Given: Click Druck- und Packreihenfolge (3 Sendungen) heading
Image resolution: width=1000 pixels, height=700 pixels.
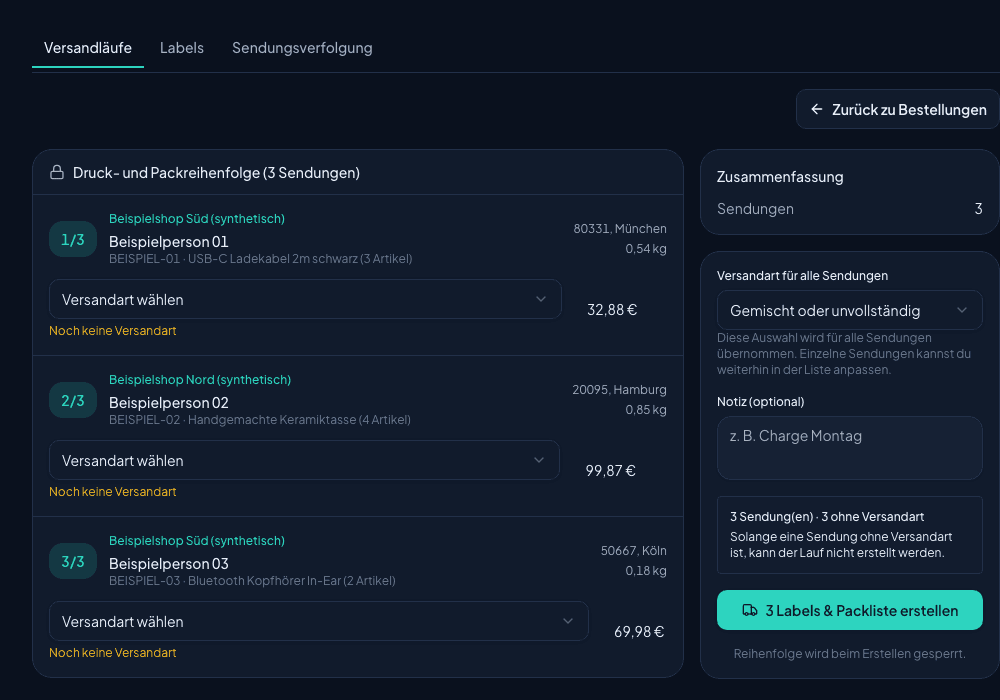Looking at the screenshot, I should point(216,173).
